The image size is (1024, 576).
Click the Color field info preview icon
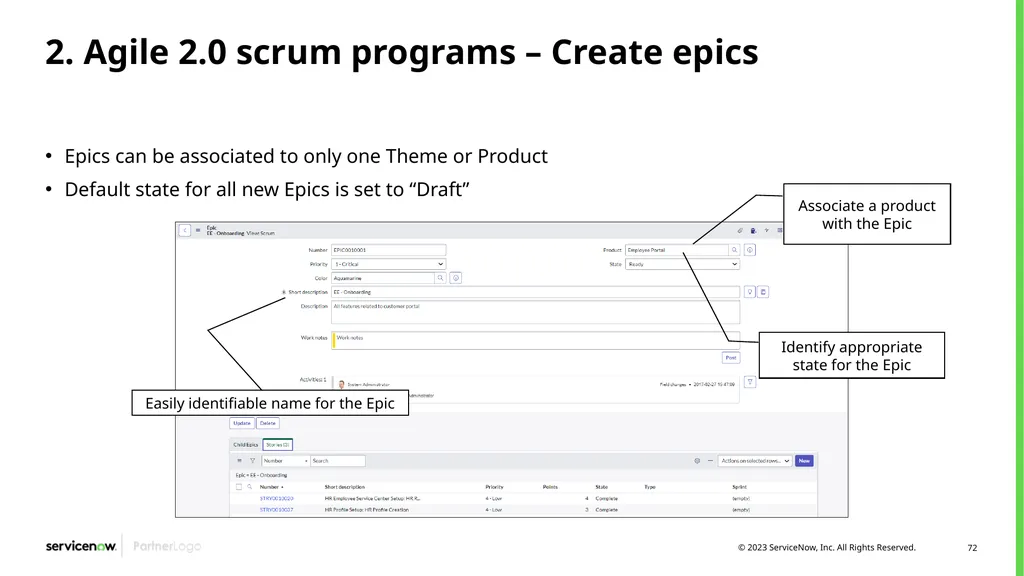456,278
